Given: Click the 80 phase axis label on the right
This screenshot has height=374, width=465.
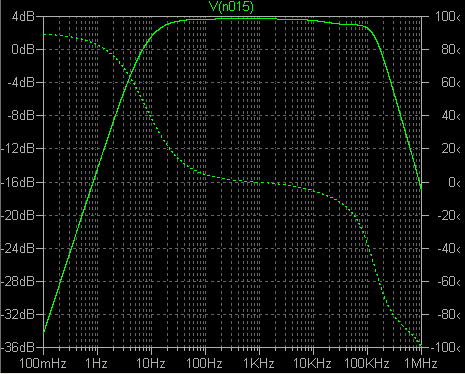Looking at the screenshot, I should [x=451, y=49].
